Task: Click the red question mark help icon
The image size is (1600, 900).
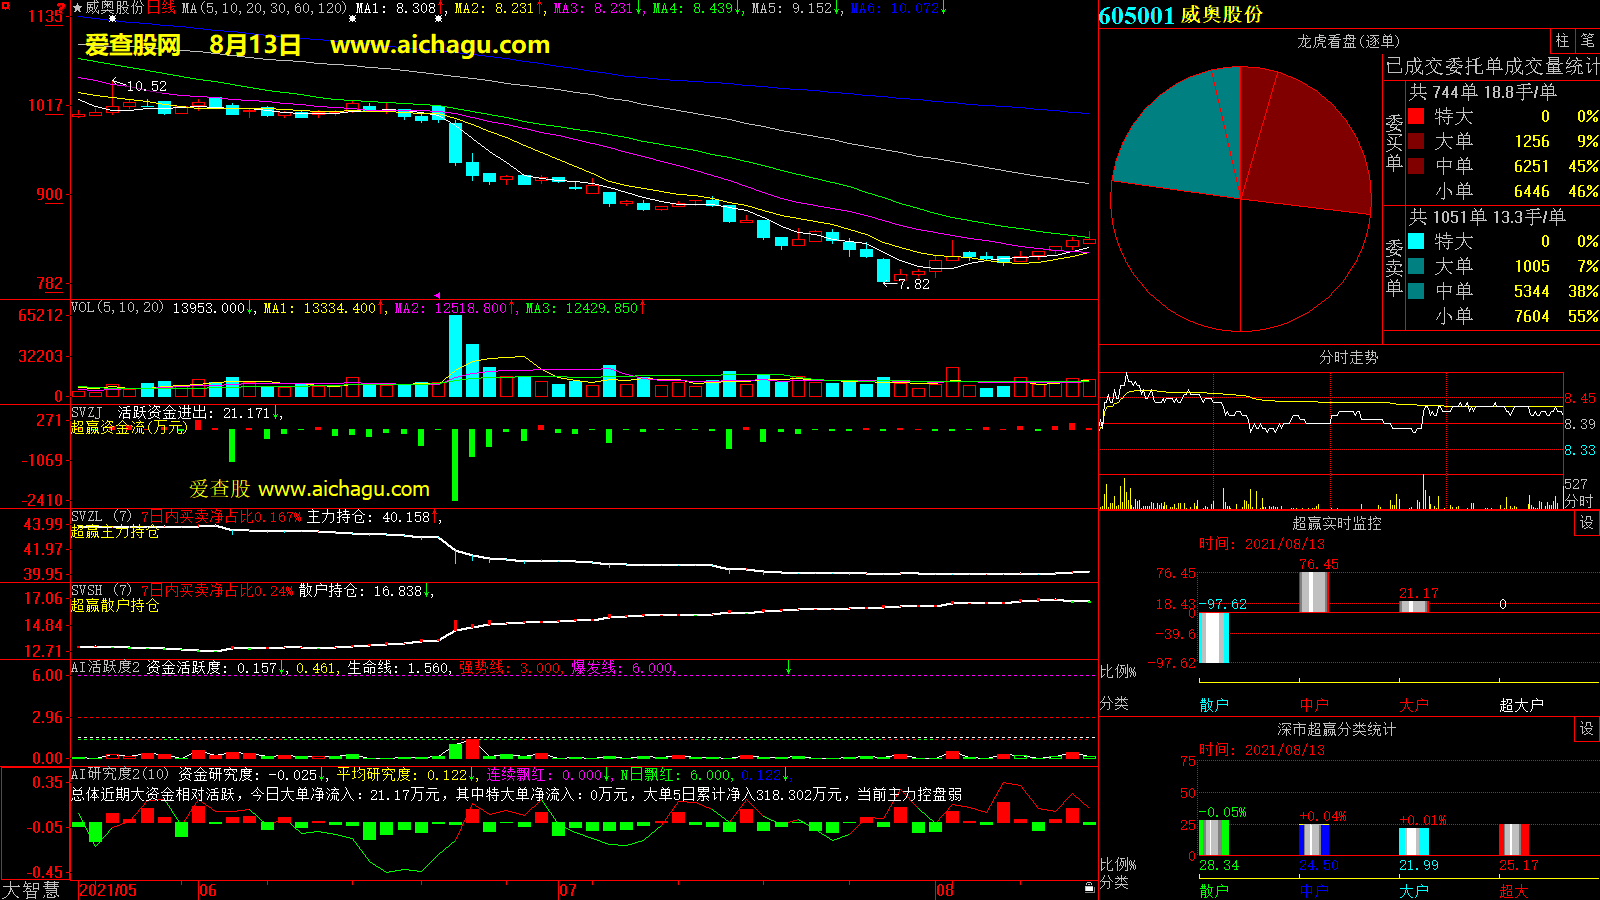Action: pyautogui.click(x=62, y=8)
